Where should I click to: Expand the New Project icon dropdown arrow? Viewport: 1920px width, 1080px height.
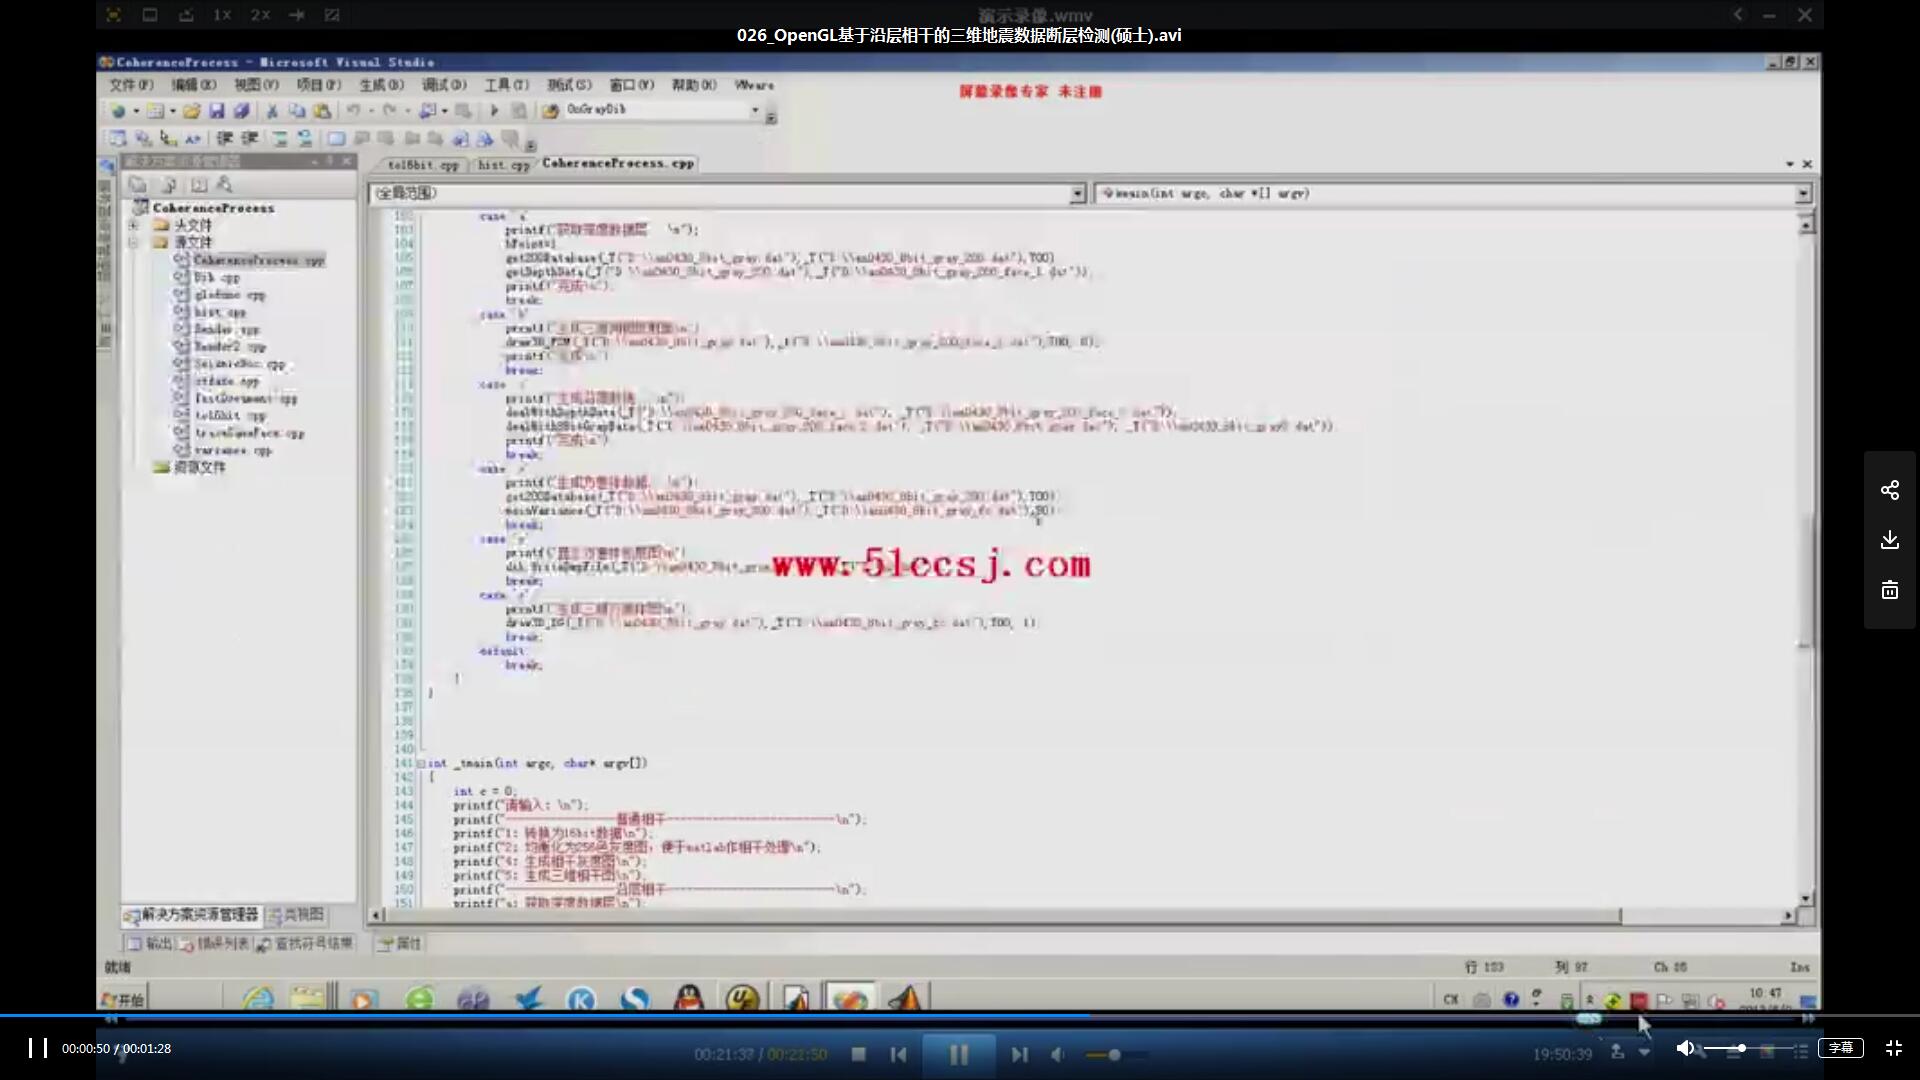136,111
